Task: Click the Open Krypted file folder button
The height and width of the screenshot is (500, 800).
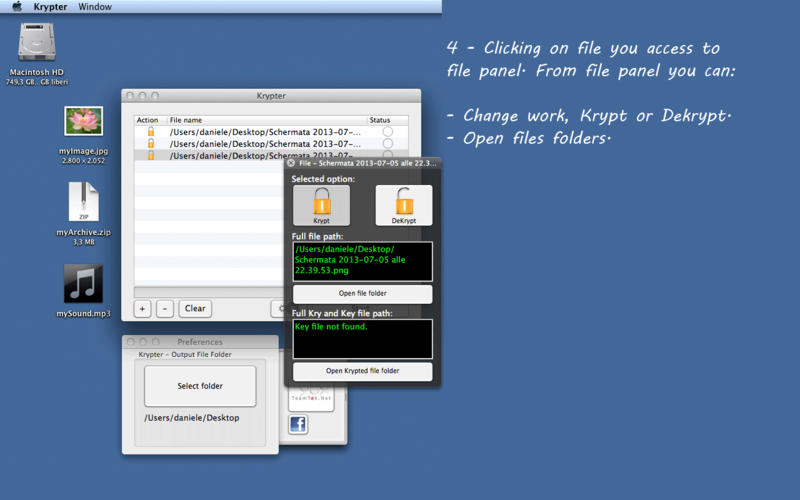Action: (x=363, y=371)
